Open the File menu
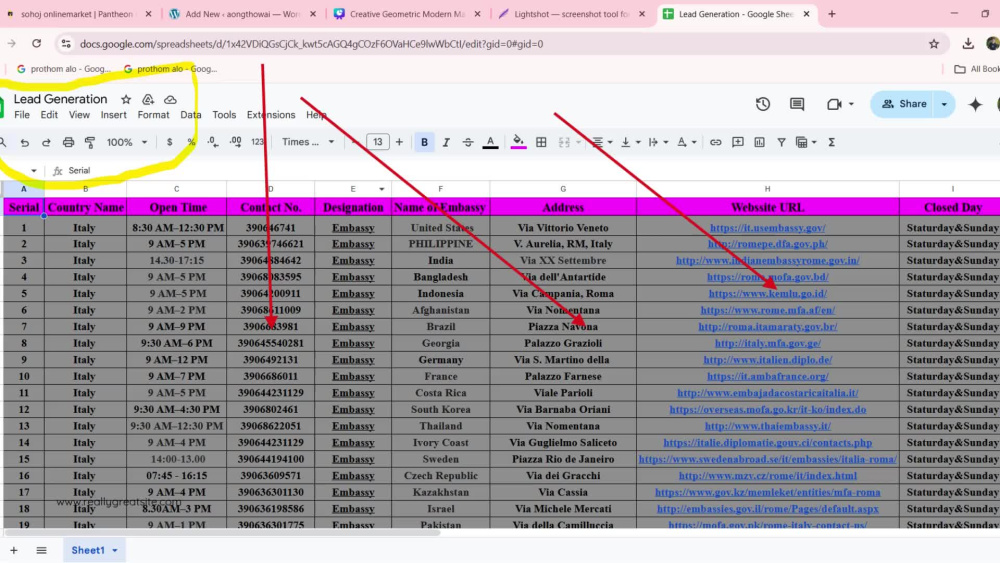 [22, 115]
